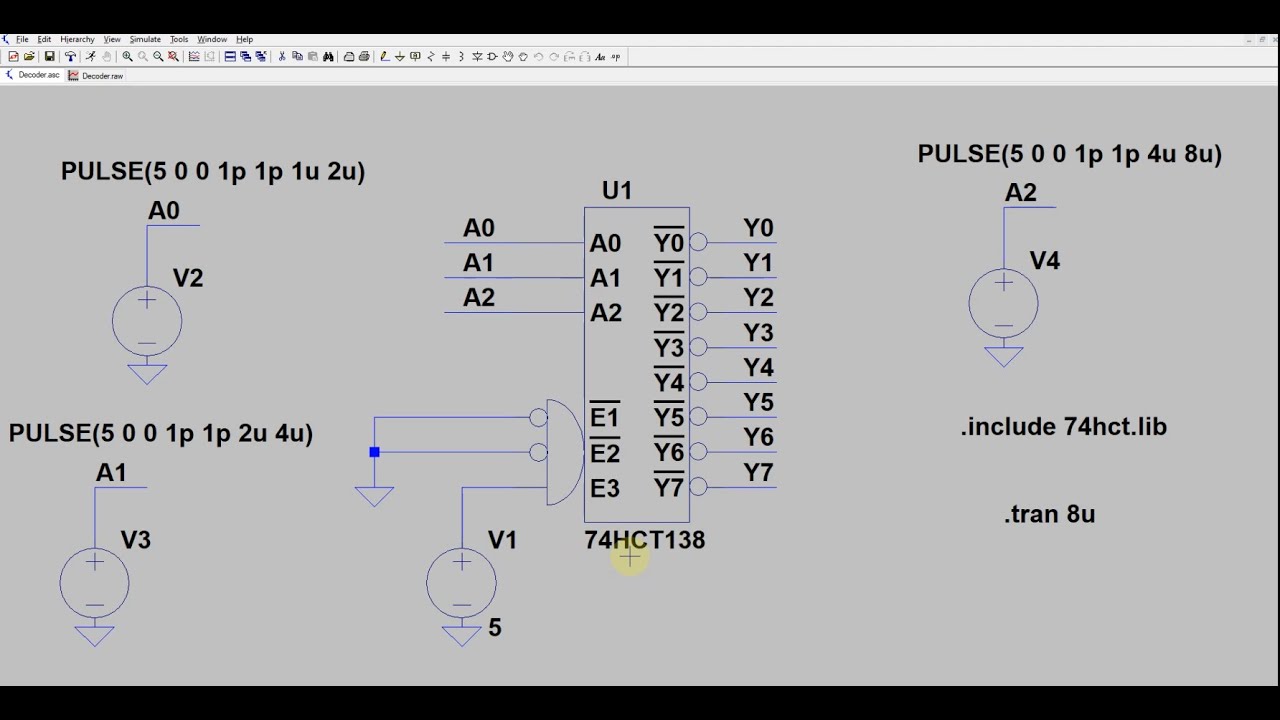
Task: Select the Draw Wire pencil tool
Action: pos(384,57)
